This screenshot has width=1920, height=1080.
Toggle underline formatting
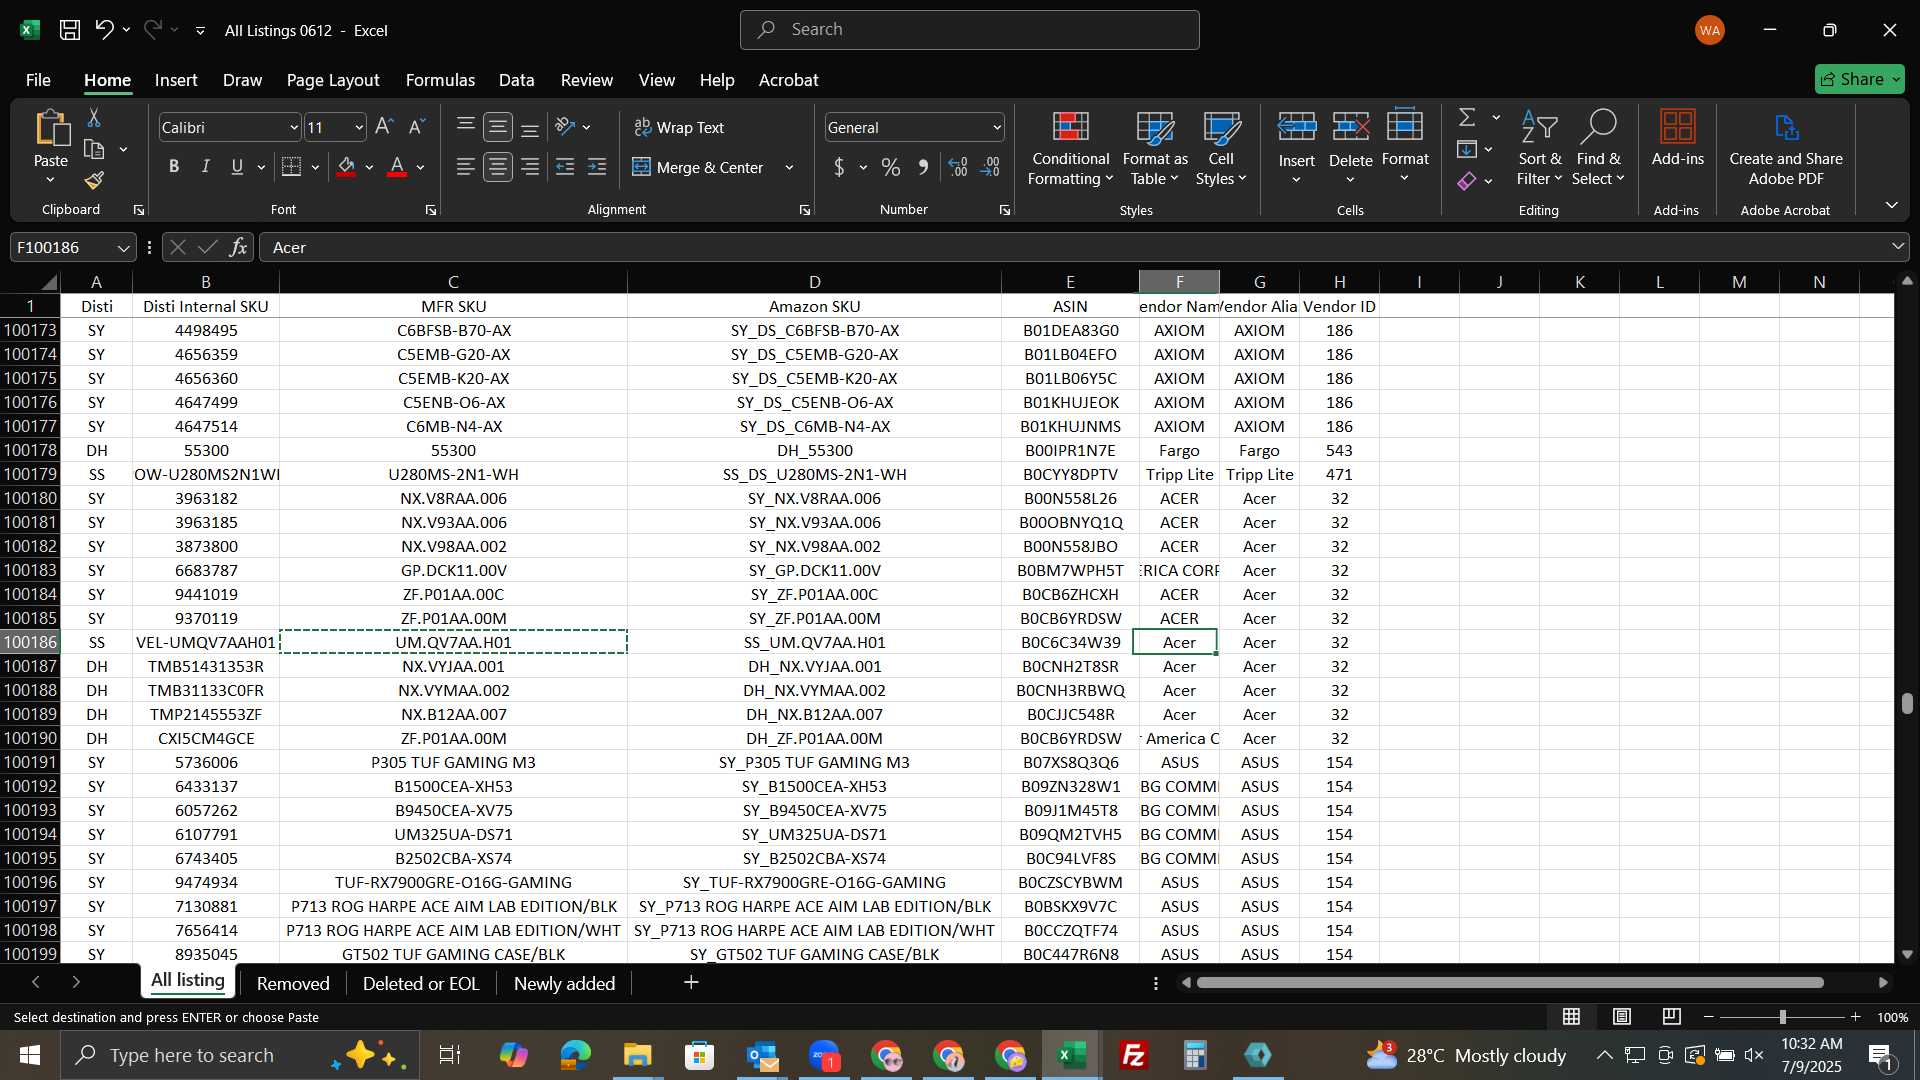tap(237, 167)
